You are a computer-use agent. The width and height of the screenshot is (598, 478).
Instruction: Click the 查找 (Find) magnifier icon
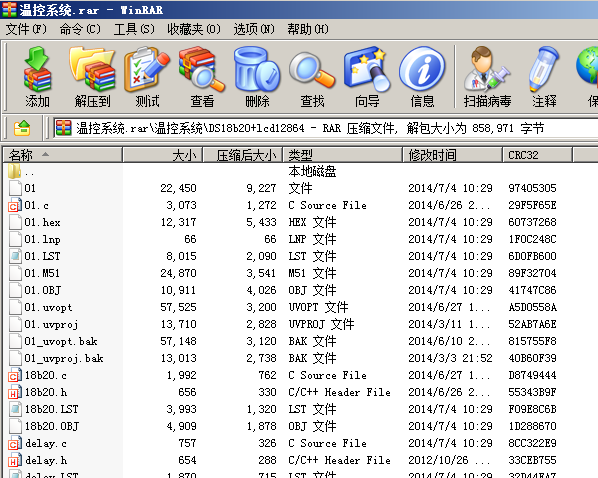pos(312,69)
